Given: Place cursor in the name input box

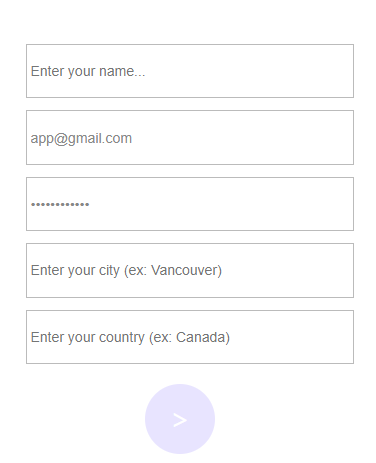Looking at the screenshot, I should pos(190,71).
